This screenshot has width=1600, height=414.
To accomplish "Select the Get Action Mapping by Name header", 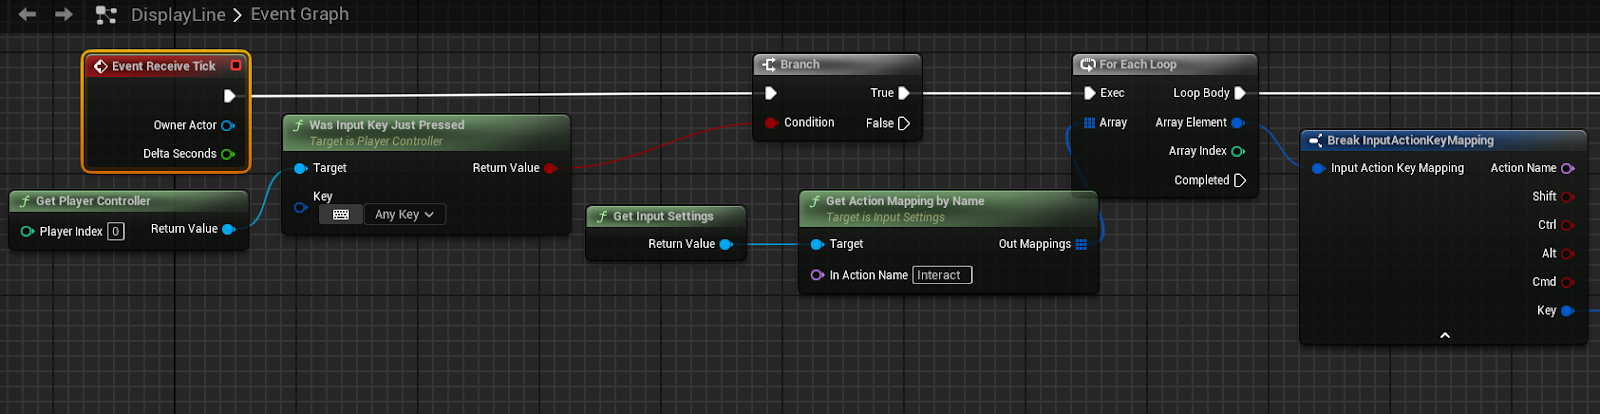I will 948,208.
